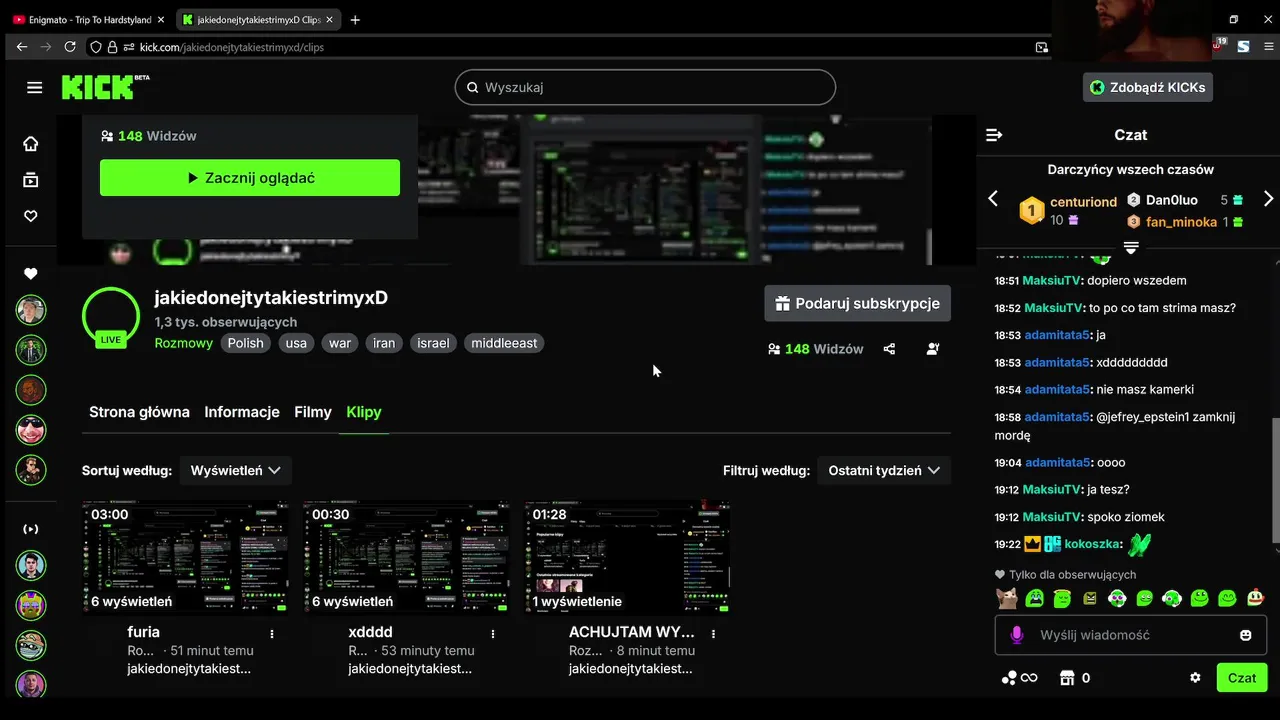Send message with Czat button

[x=1242, y=677]
